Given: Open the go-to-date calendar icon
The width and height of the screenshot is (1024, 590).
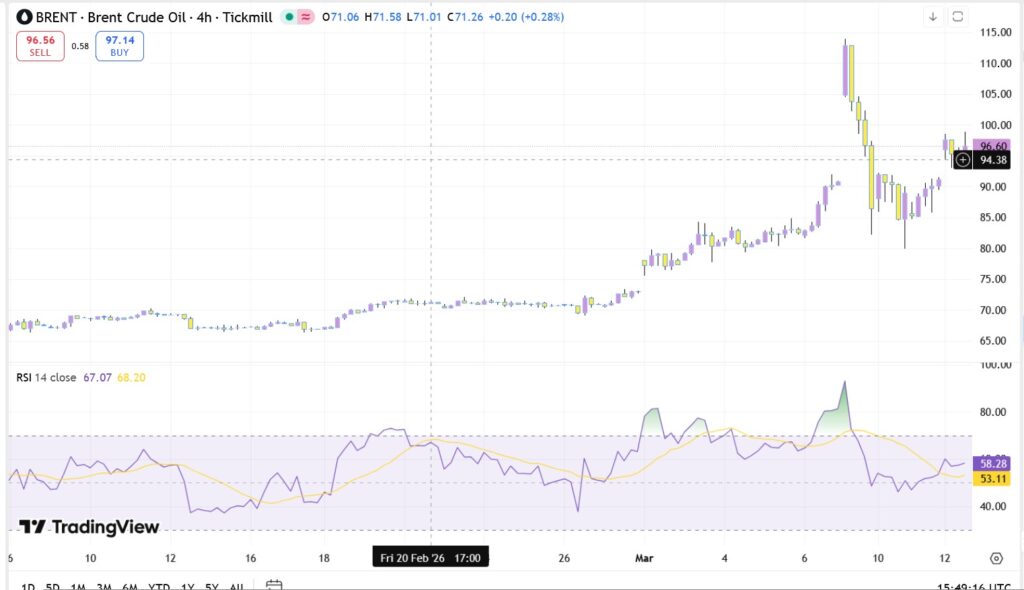Looking at the screenshot, I should tap(275, 585).
